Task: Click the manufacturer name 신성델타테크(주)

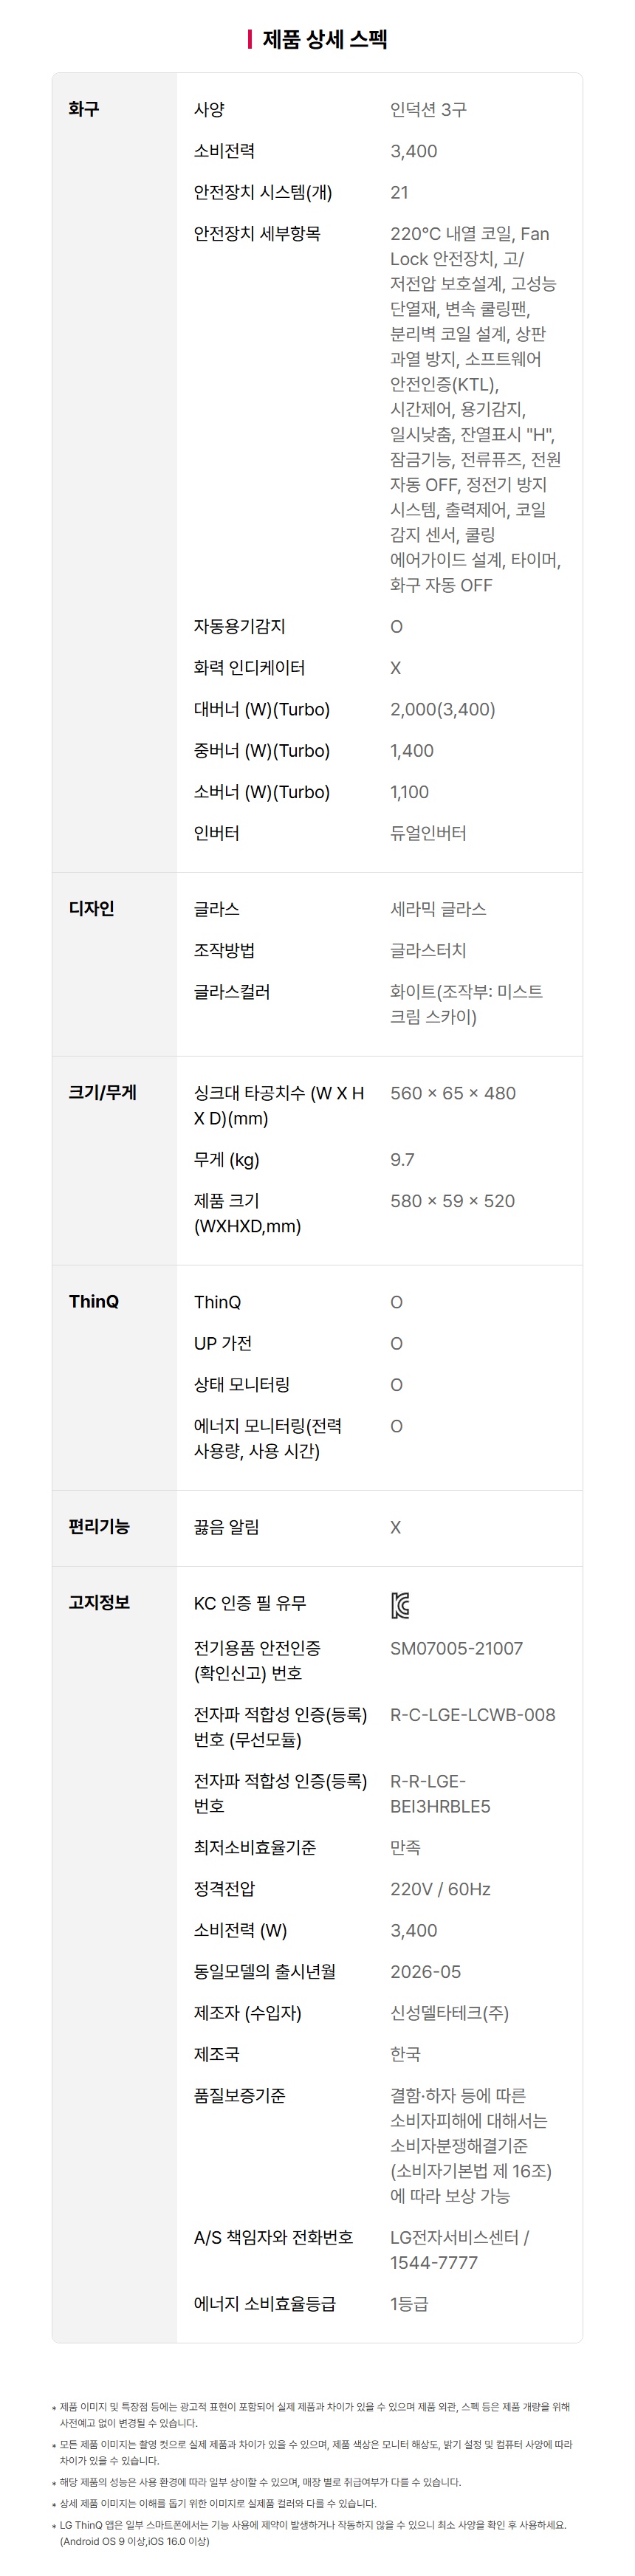Action: tap(449, 2012)
